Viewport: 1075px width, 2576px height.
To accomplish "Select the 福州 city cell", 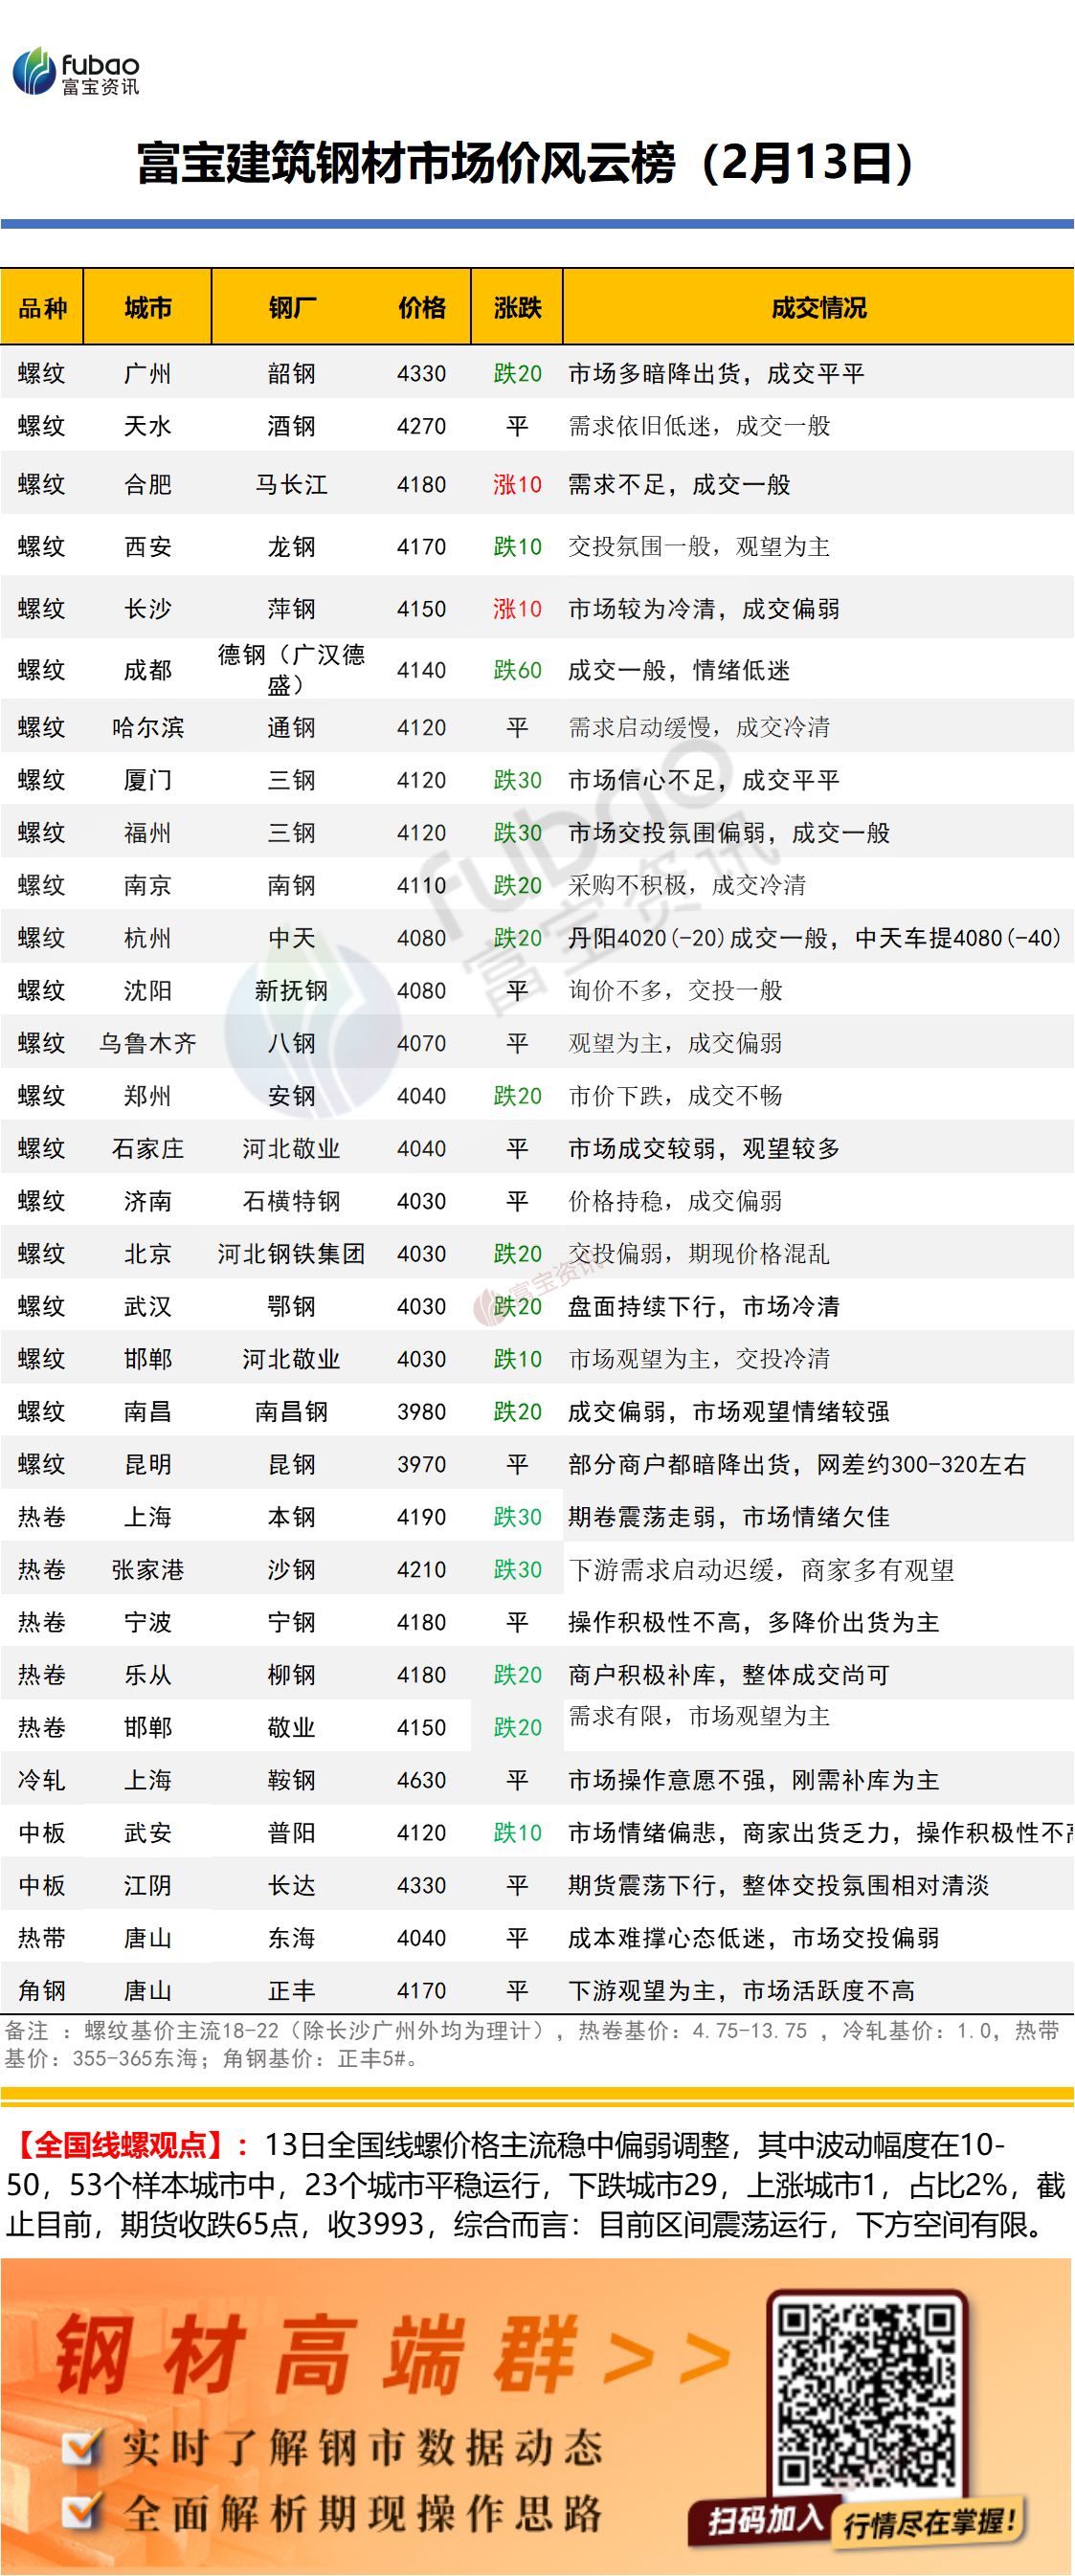I will pos(148,833).
